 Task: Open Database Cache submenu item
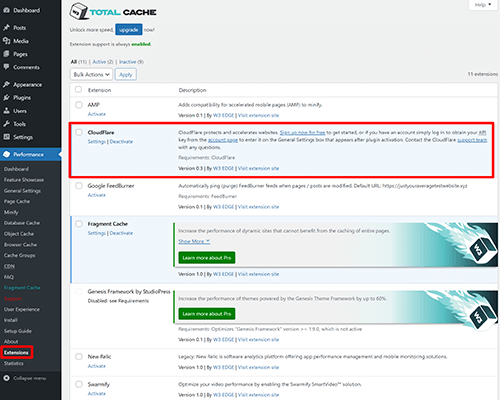(22, 223)
